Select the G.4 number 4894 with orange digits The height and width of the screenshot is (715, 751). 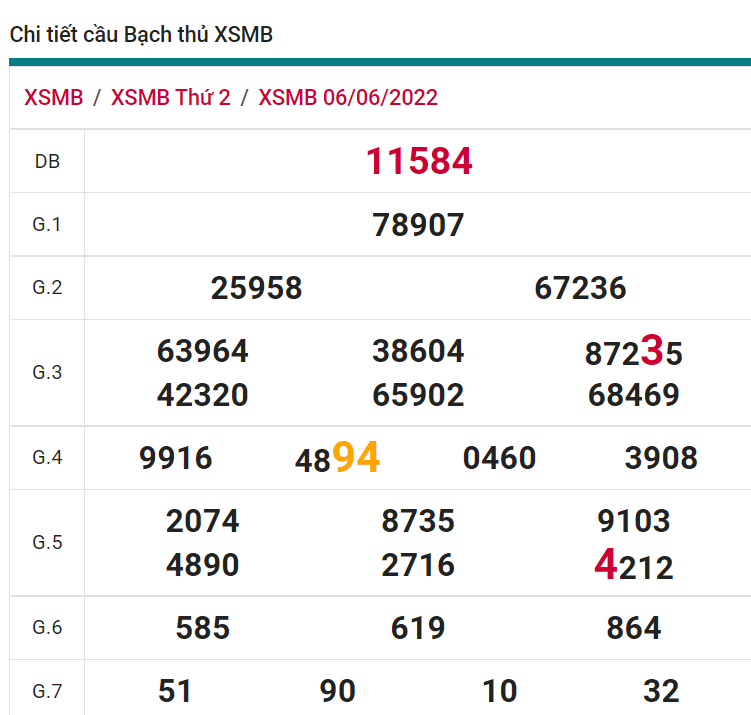(337, 458)
